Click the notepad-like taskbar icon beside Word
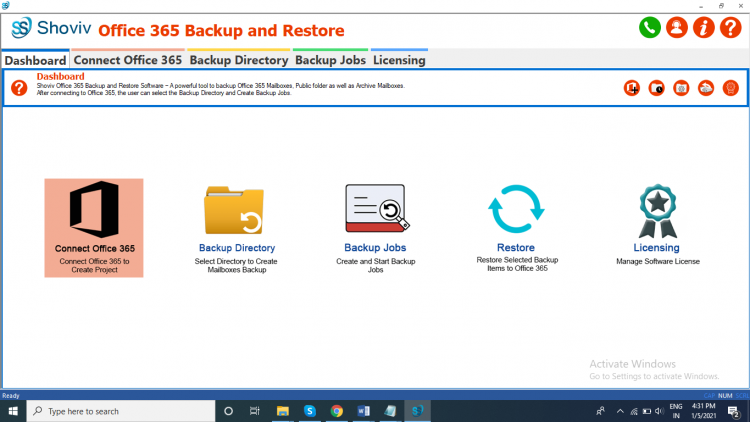The image size is (750, 422). click(390, 411)
